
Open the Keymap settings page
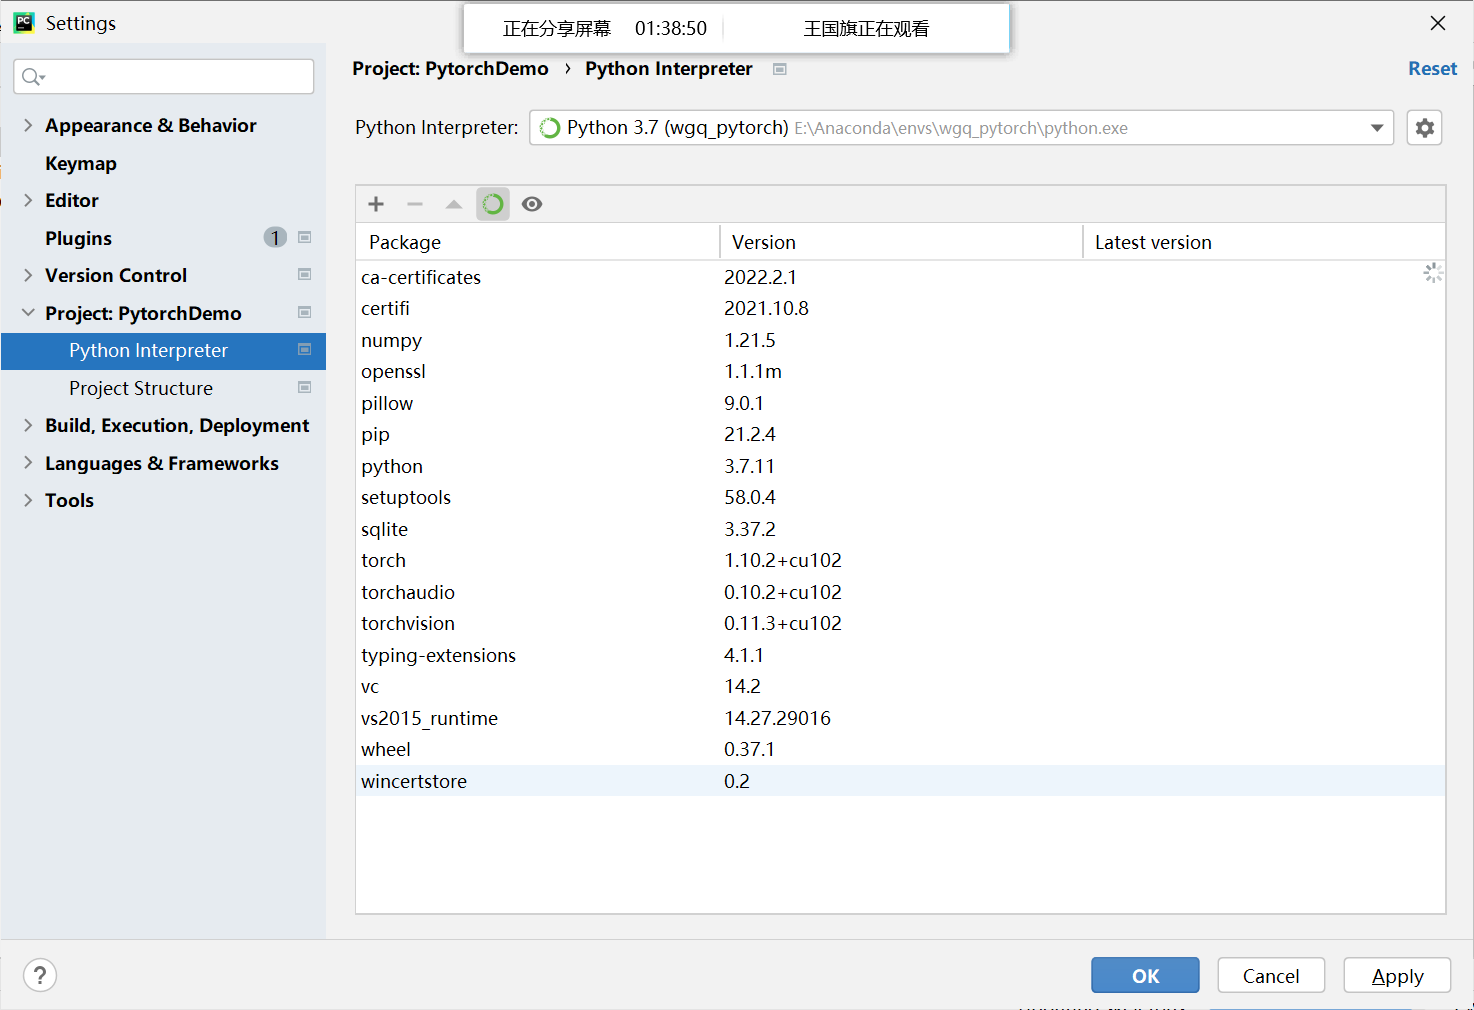81,163
